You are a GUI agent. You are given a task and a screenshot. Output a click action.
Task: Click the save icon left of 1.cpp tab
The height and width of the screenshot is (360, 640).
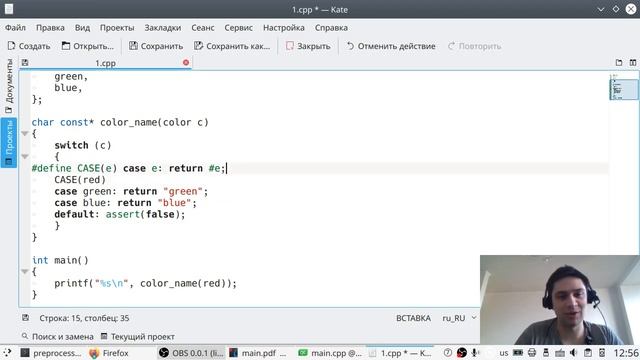click(x=25, y=62)
